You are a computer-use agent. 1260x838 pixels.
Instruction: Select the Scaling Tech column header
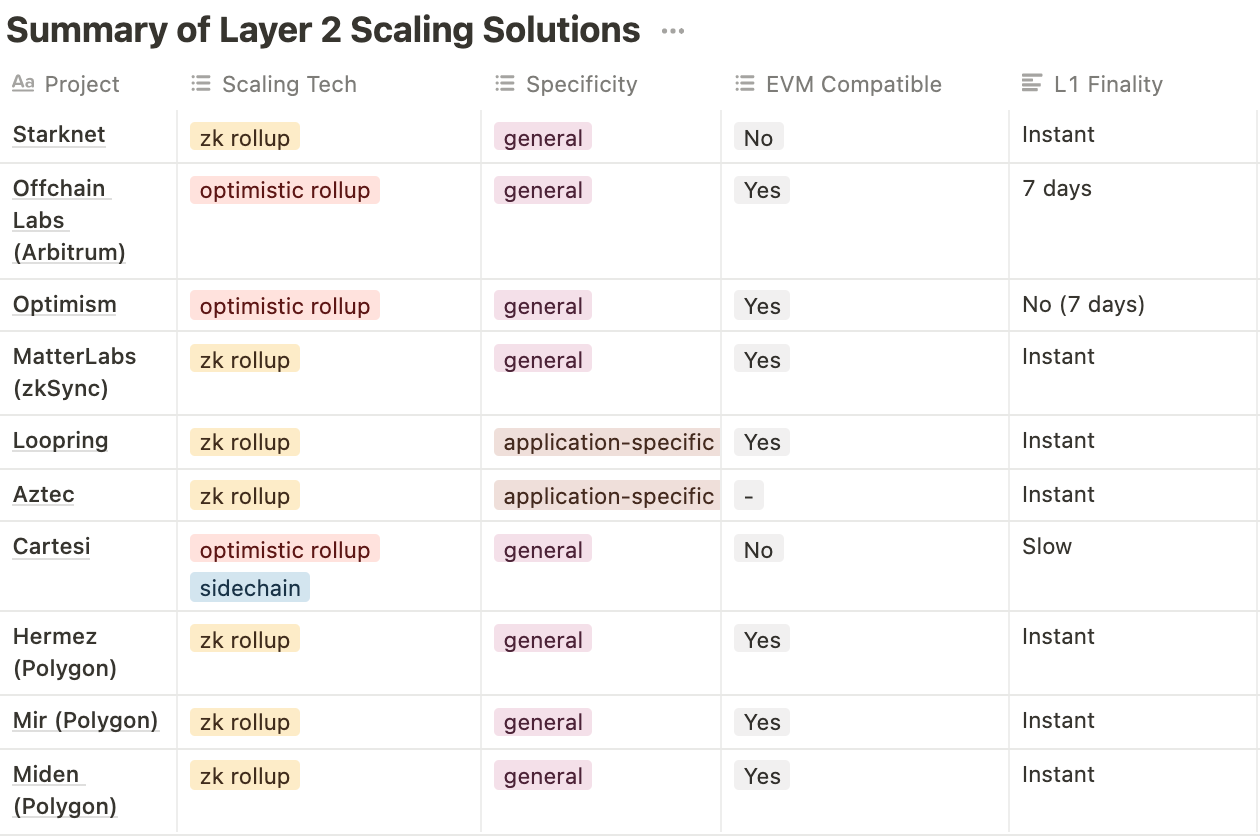point(289,84)
